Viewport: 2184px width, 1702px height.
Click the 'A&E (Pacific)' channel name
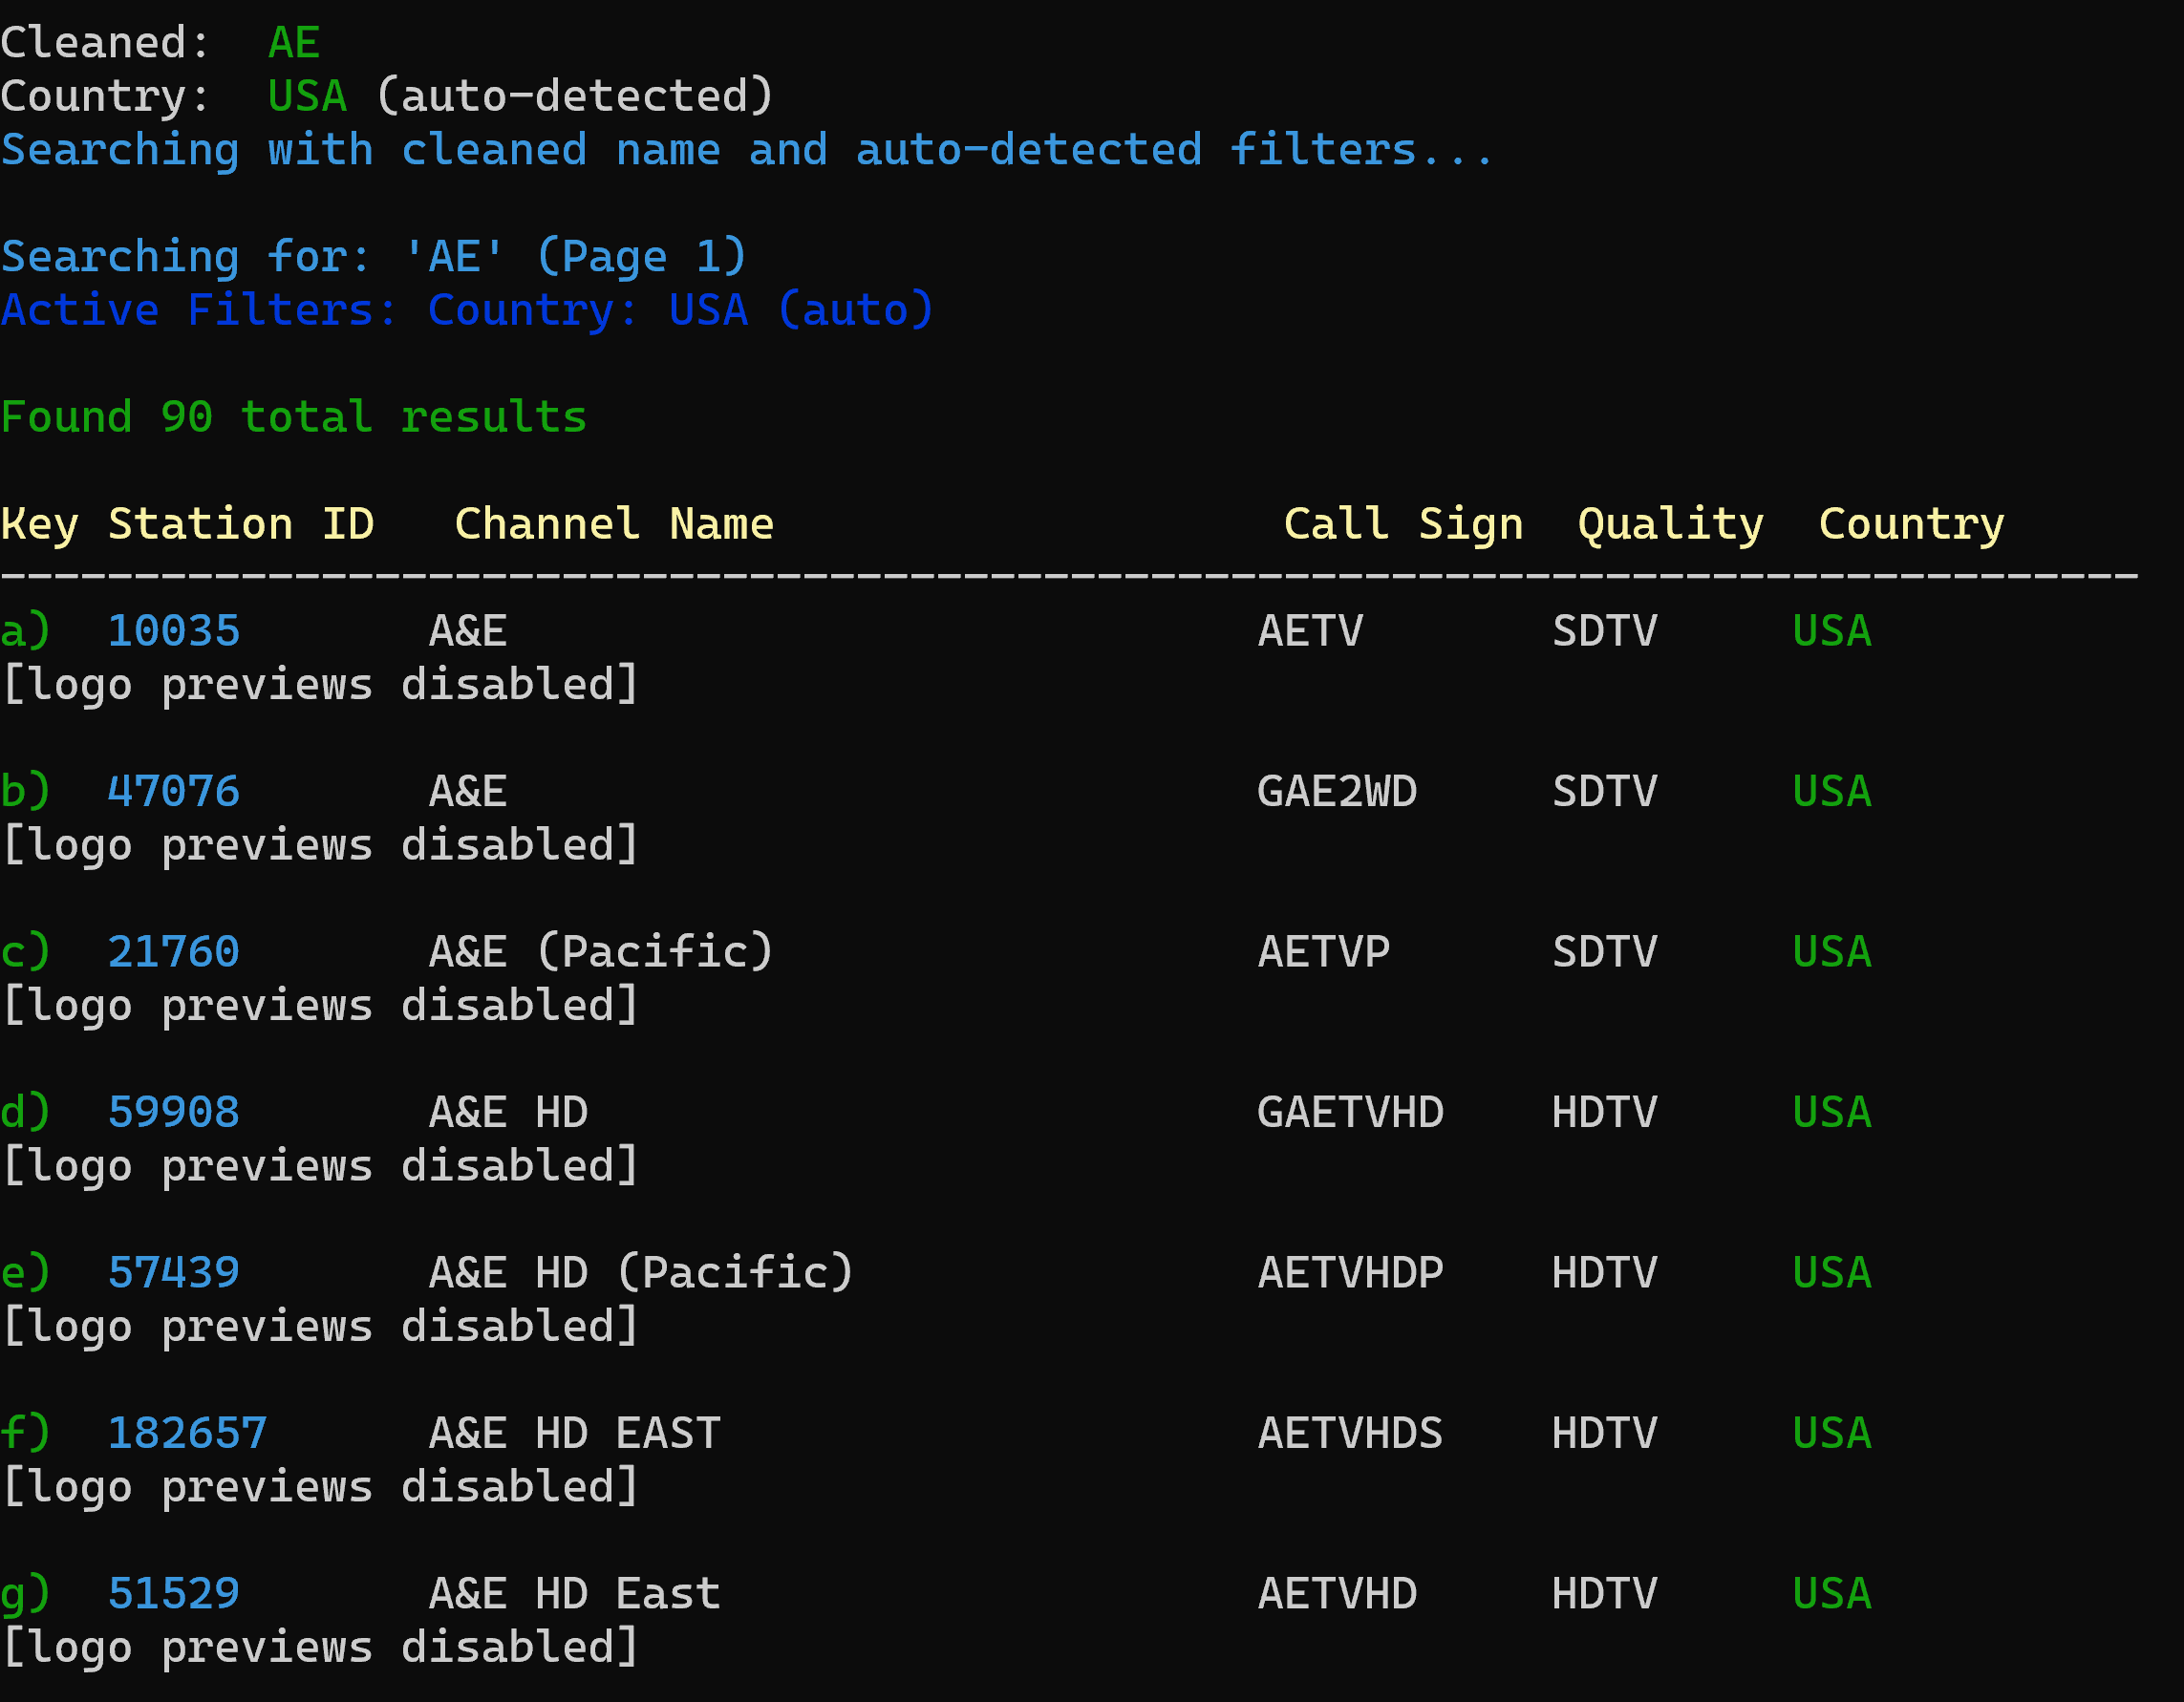tap(601, 952)
